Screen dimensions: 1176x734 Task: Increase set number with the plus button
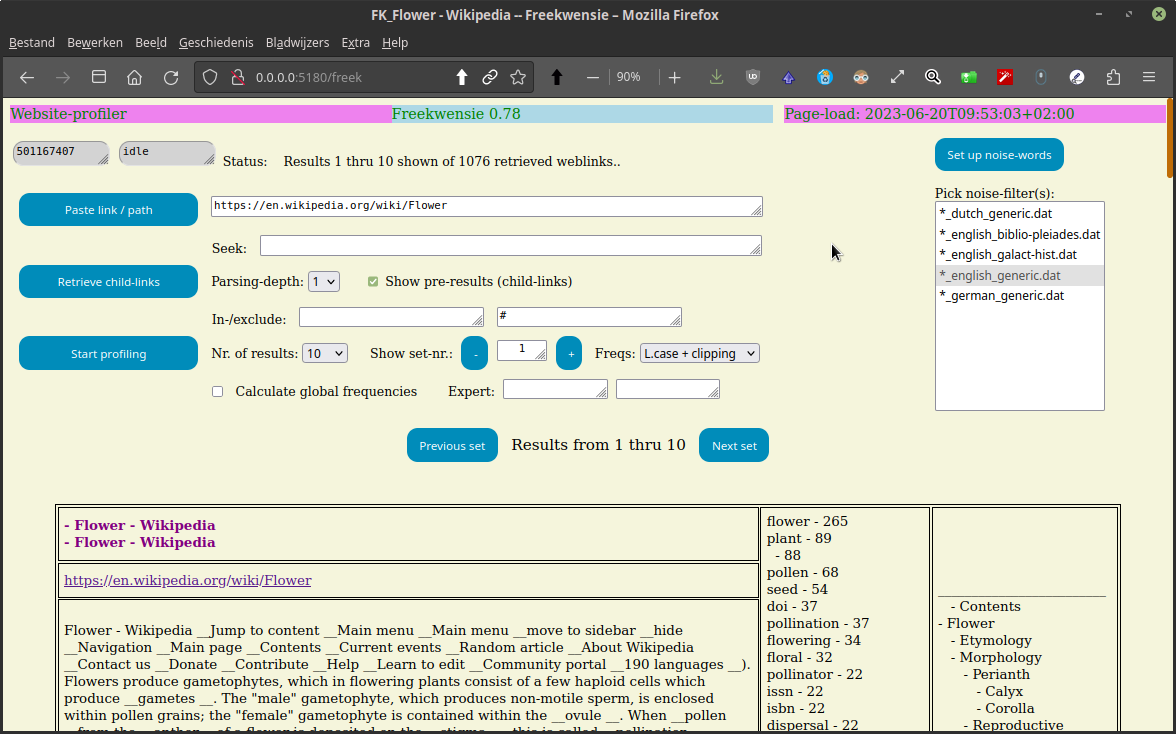click(569, 353)
